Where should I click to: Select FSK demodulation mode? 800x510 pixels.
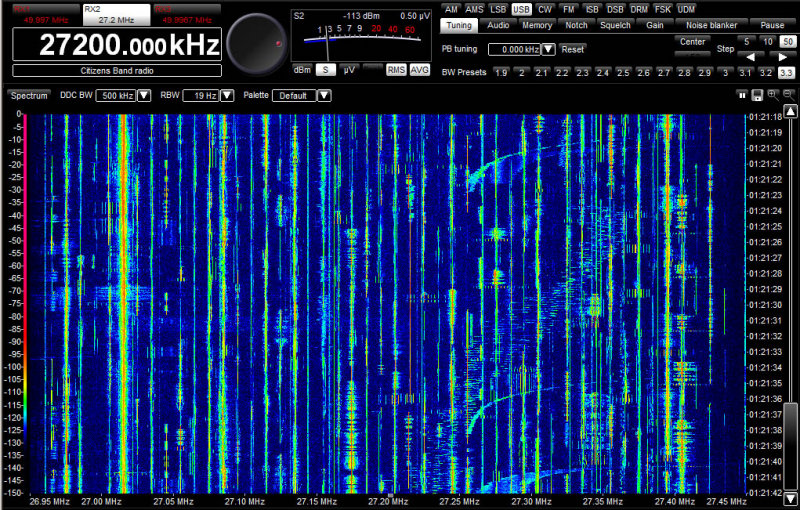tap(663, 9)
